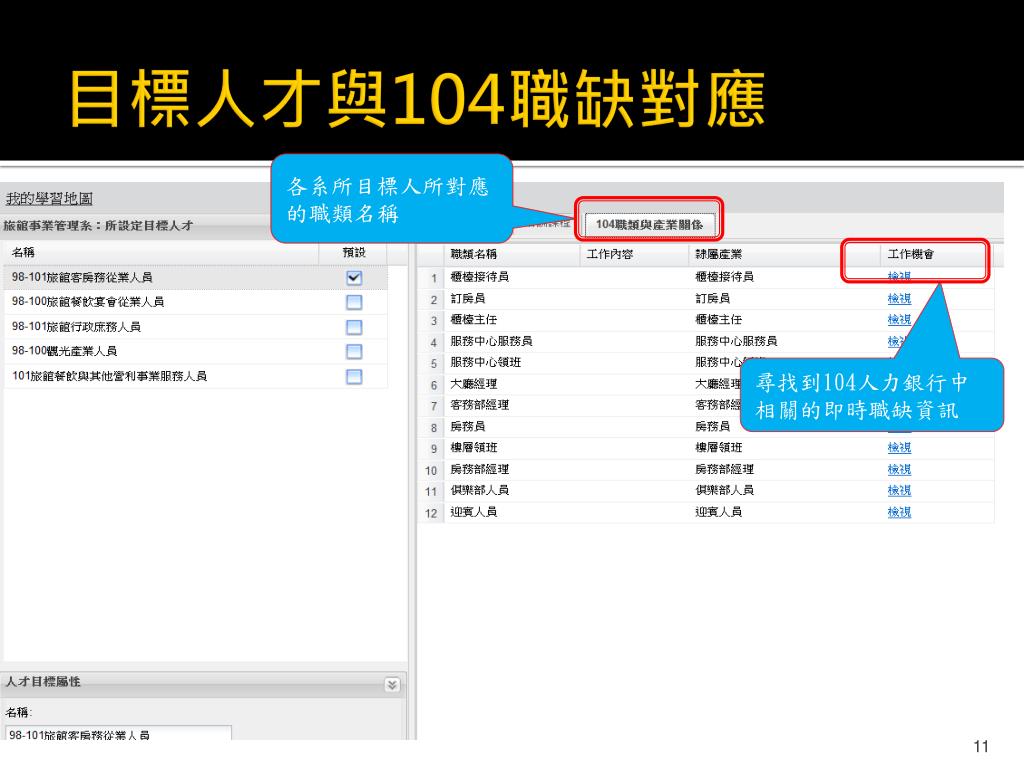The height and width of the screenshot is (768, 1024).
Task: Open 檢視 link for 俱樂部人員 row
Action: pyautogui.click(x=899, y=490)
